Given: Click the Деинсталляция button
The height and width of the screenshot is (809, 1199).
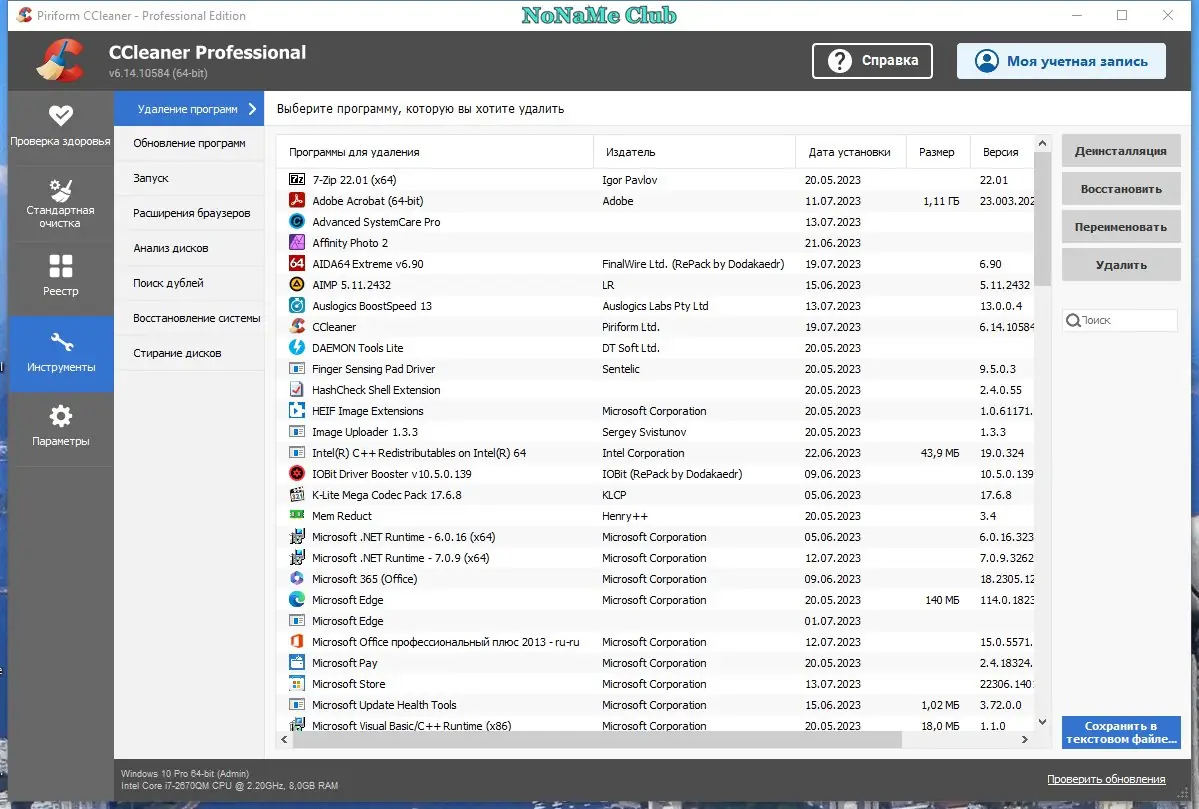Looking at the screenshot, I should pyautogui.click(x=1120, y=150).
